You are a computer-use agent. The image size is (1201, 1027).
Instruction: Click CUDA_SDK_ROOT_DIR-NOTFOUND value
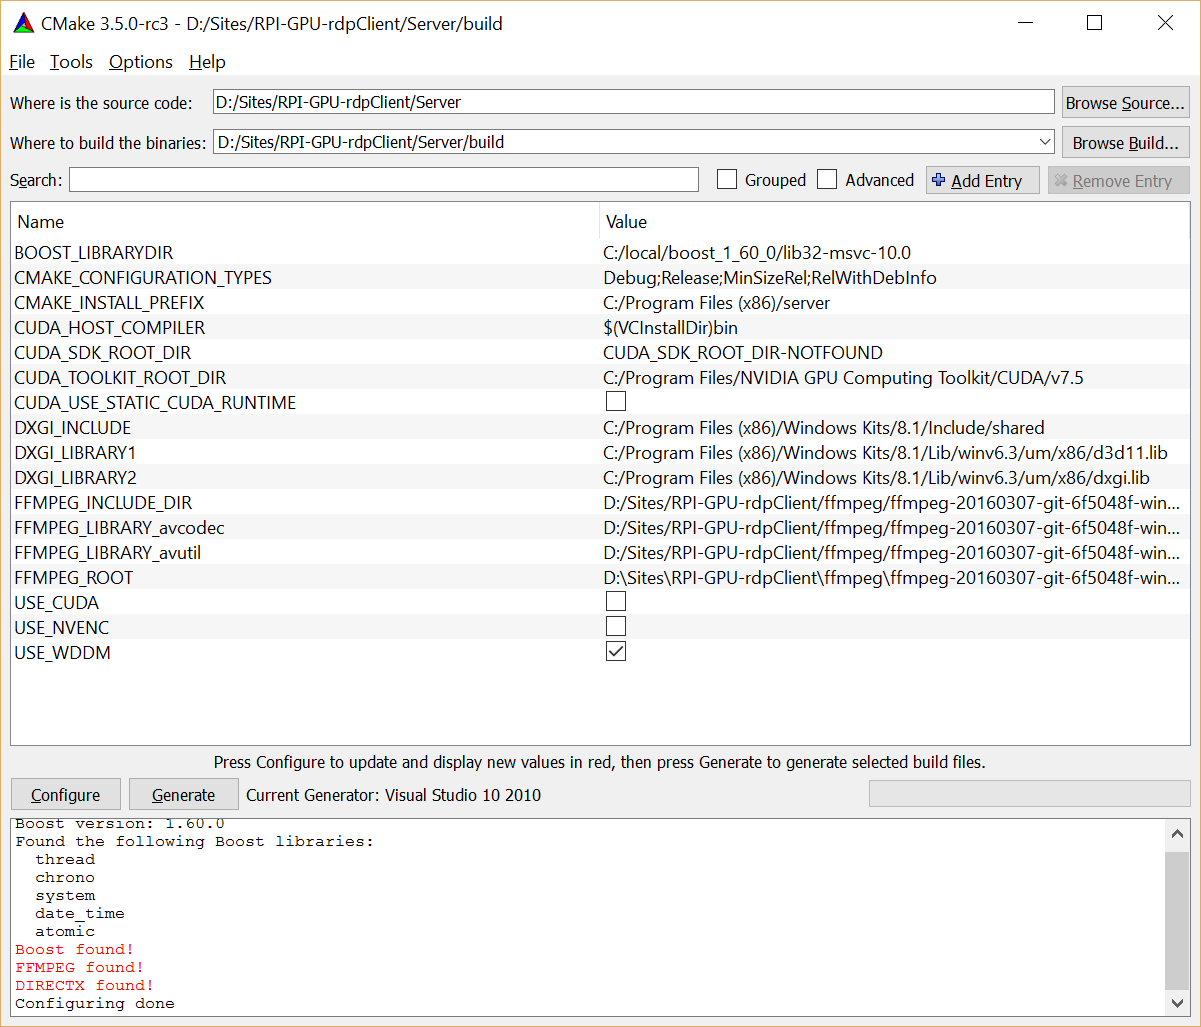(x=743, y=353)
